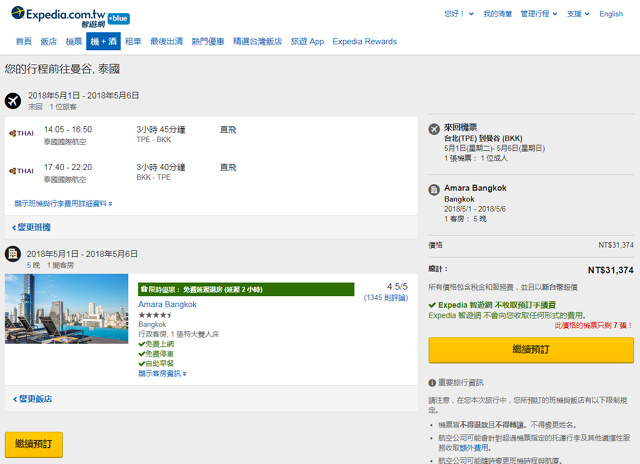Screen dimensions: 640x464
Task: Open the 旅遊 App tab
Action: tap(307, 41)
